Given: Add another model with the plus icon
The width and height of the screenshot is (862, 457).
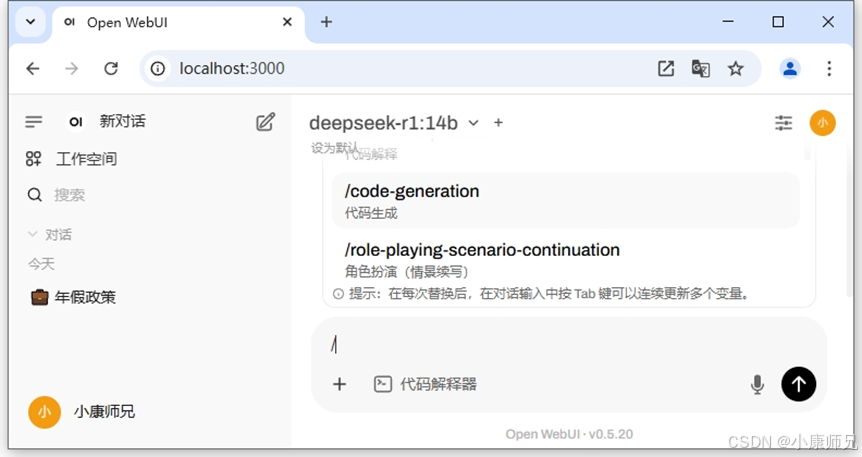Looking at the screenshot, I should 498,123.
